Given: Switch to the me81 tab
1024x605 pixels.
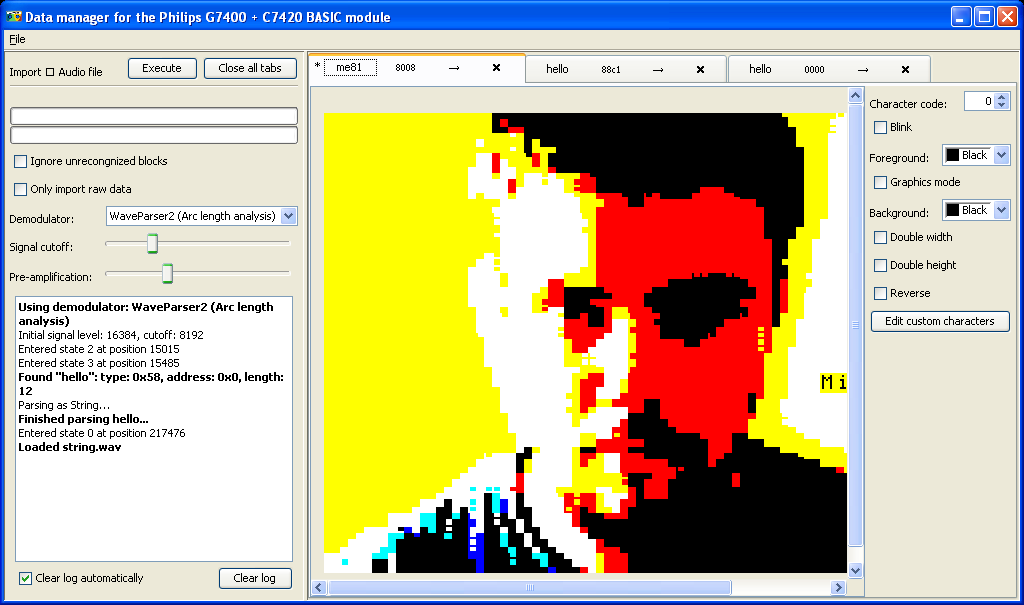Looking at the screenshot, I should (x=349, y=67).
